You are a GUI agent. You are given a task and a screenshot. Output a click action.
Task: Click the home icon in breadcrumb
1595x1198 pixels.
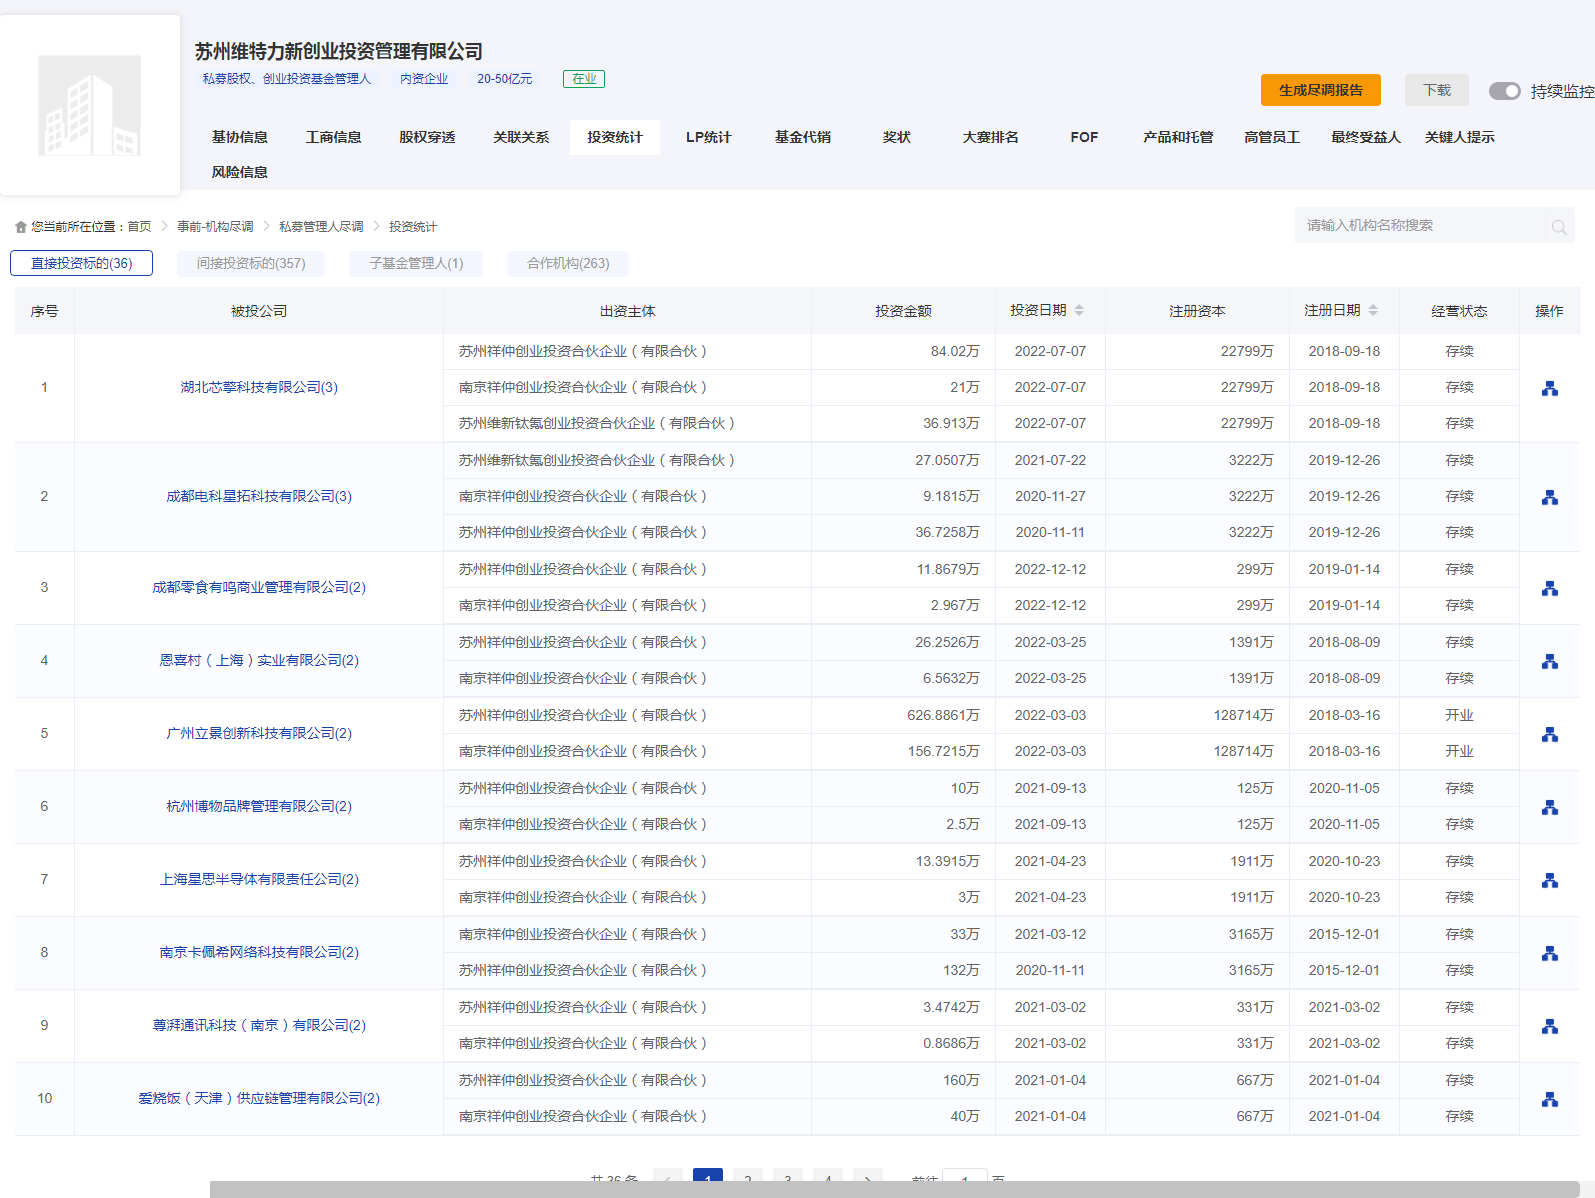click(21, 227)
